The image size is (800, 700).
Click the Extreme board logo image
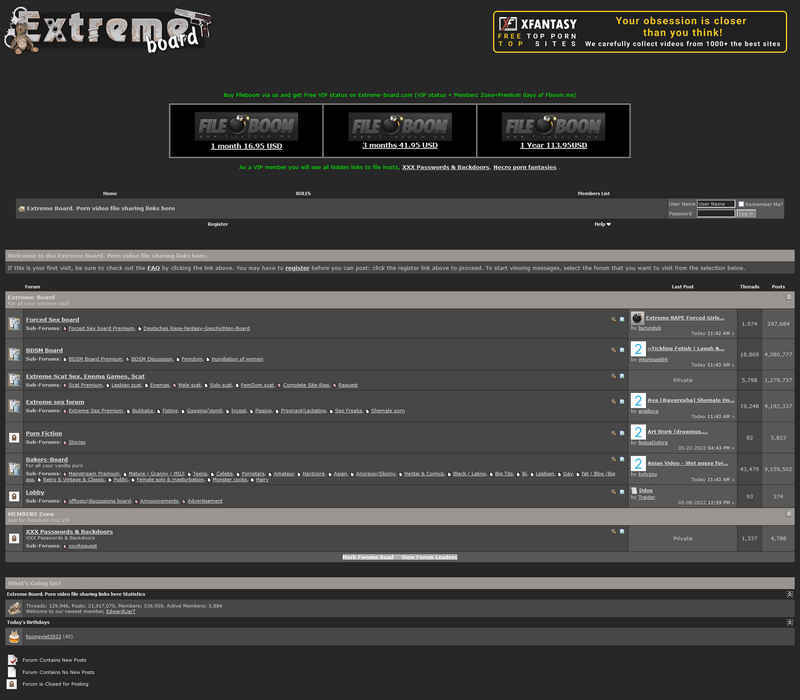109,30
